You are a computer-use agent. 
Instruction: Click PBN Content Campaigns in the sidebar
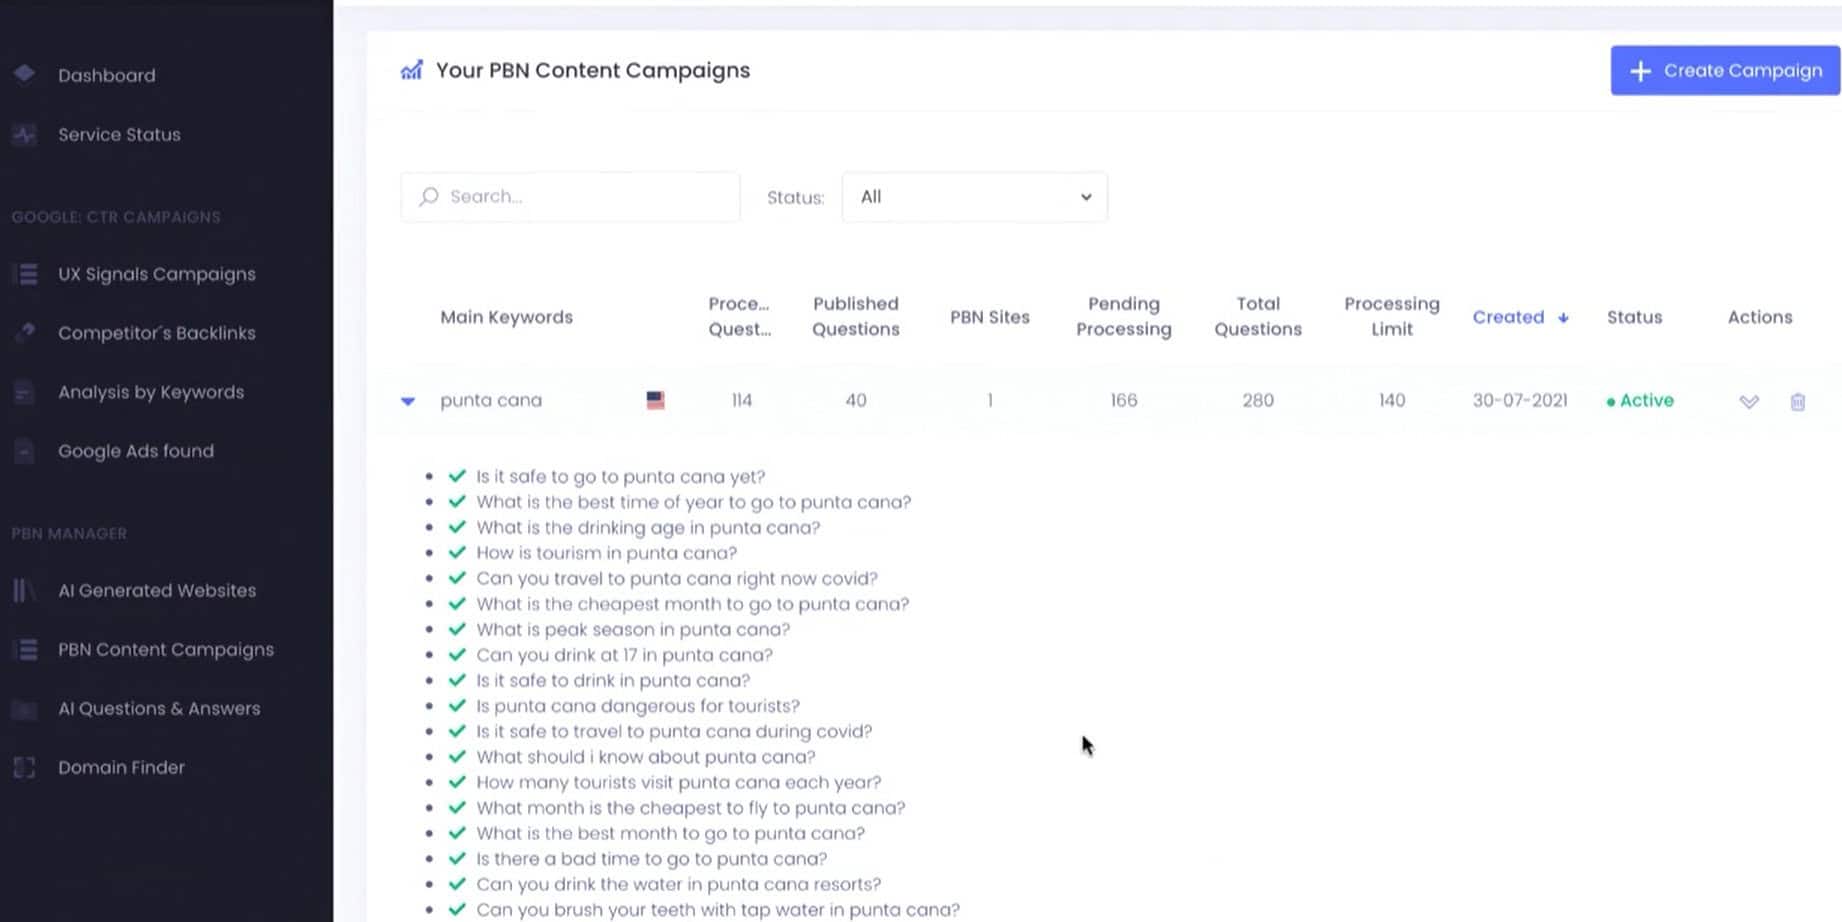click(x=165, y=649)
